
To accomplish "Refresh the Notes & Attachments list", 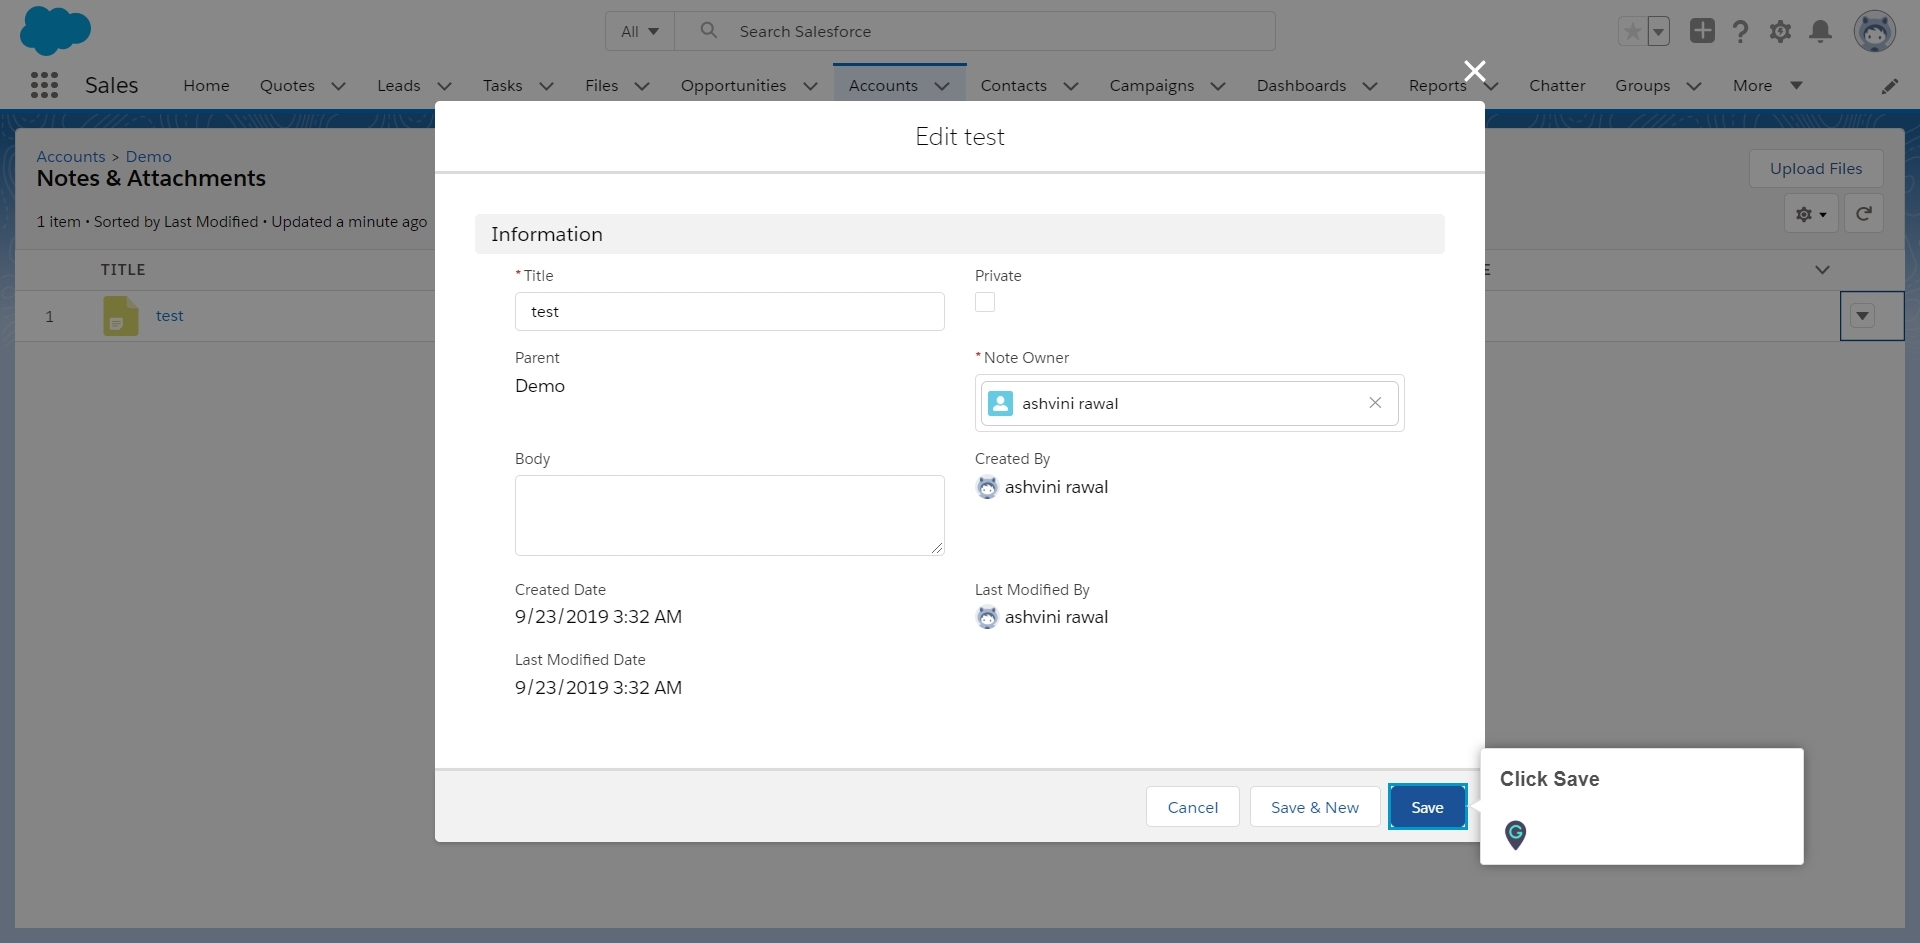I will pyautogui.click(x=1864, y=213).
